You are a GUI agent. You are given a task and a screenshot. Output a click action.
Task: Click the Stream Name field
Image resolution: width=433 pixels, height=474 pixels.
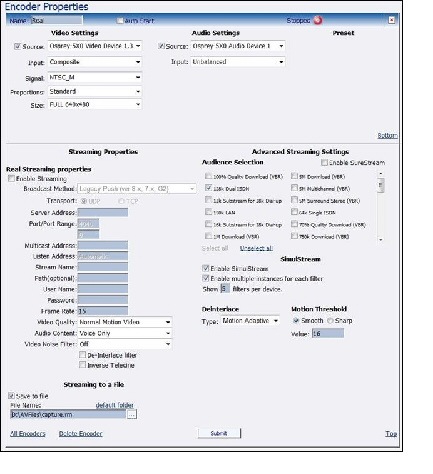click(x=103, y=267)
